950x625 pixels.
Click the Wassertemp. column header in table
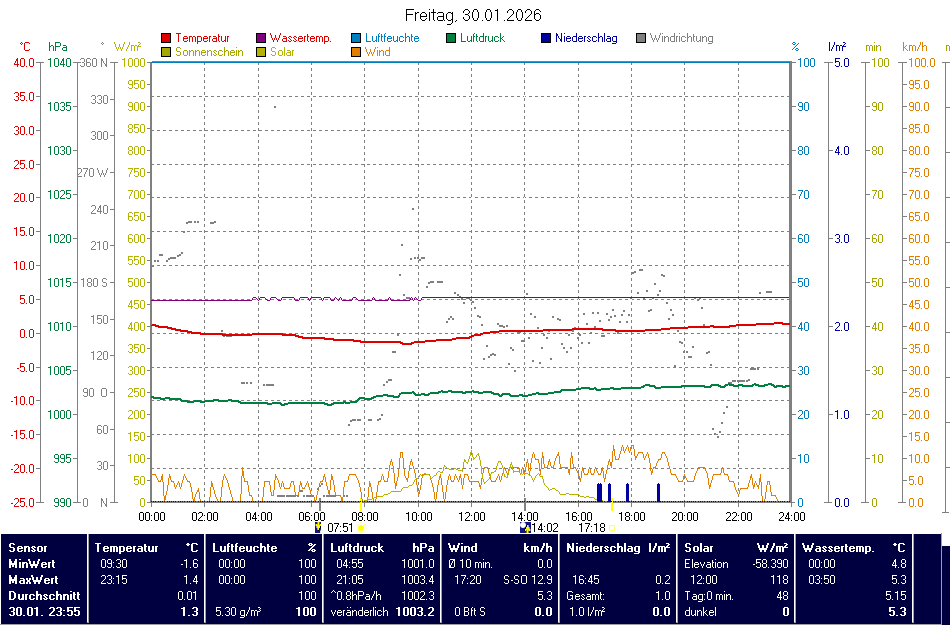click(x=838, y=548)
